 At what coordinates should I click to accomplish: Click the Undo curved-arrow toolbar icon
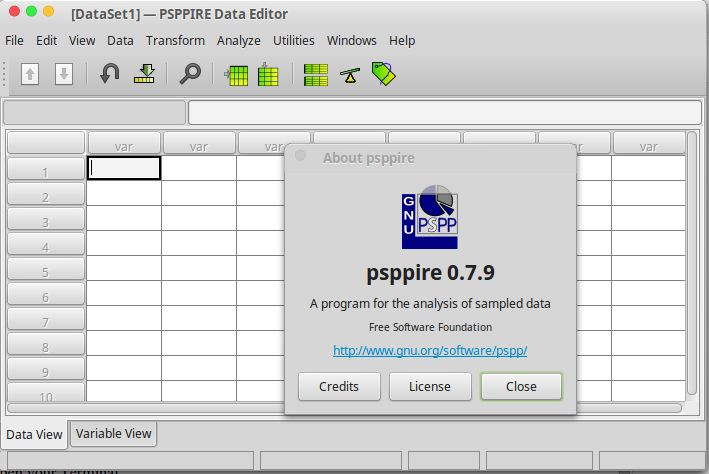tap(109, 73)
